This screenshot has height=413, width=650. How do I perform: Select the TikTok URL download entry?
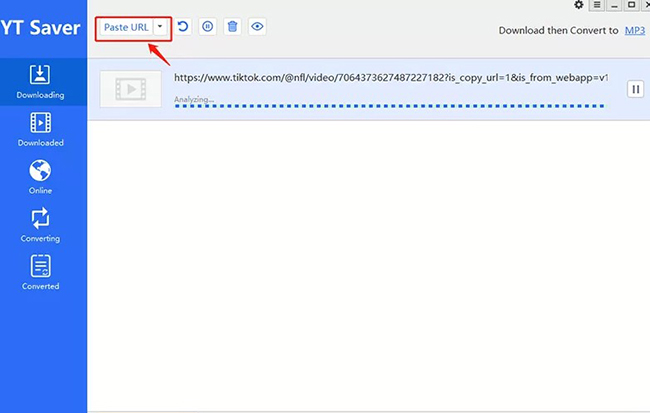click(x=390, y=77)
